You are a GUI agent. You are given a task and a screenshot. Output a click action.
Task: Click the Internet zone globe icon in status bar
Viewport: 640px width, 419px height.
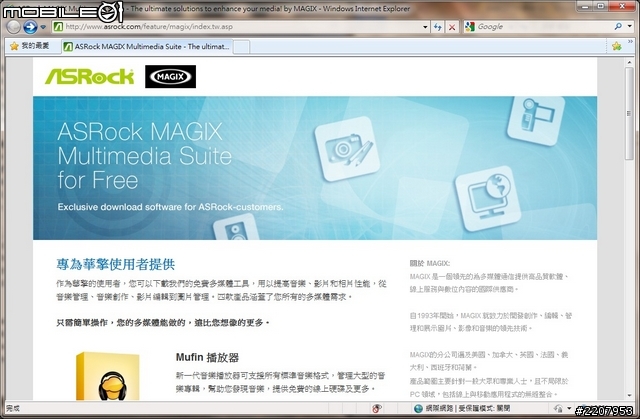(x=418, y=408)
